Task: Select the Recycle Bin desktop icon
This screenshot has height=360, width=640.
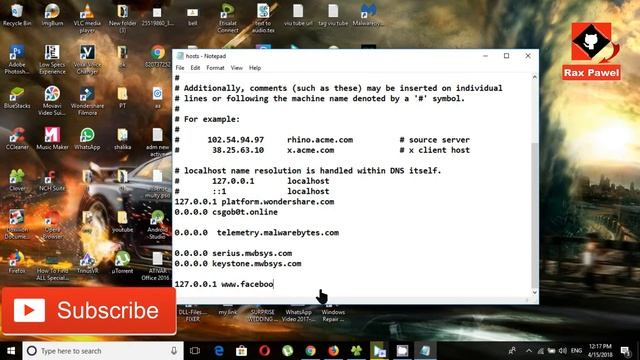Action: click(17, 15)
